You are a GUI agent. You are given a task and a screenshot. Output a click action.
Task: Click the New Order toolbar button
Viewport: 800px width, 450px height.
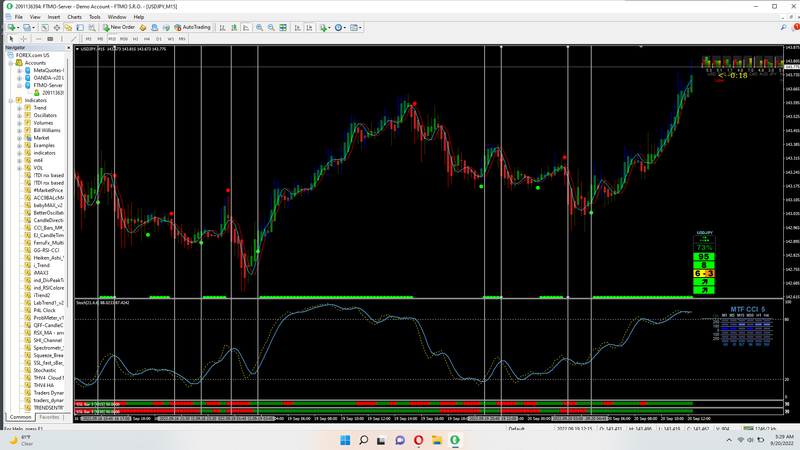pyautogui.click(x=120, y=27)
